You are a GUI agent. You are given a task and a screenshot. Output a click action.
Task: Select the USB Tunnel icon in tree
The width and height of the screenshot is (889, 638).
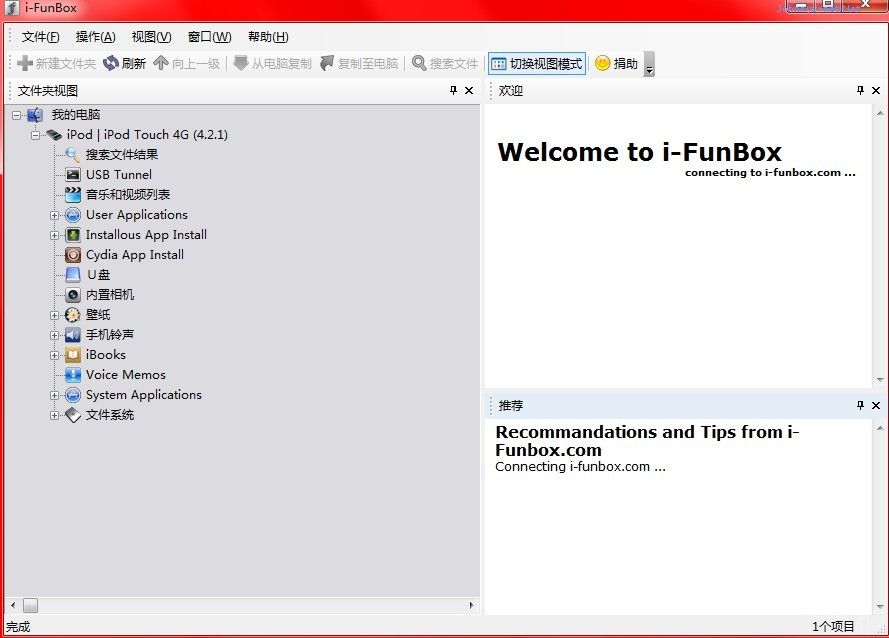coord(72,175)
